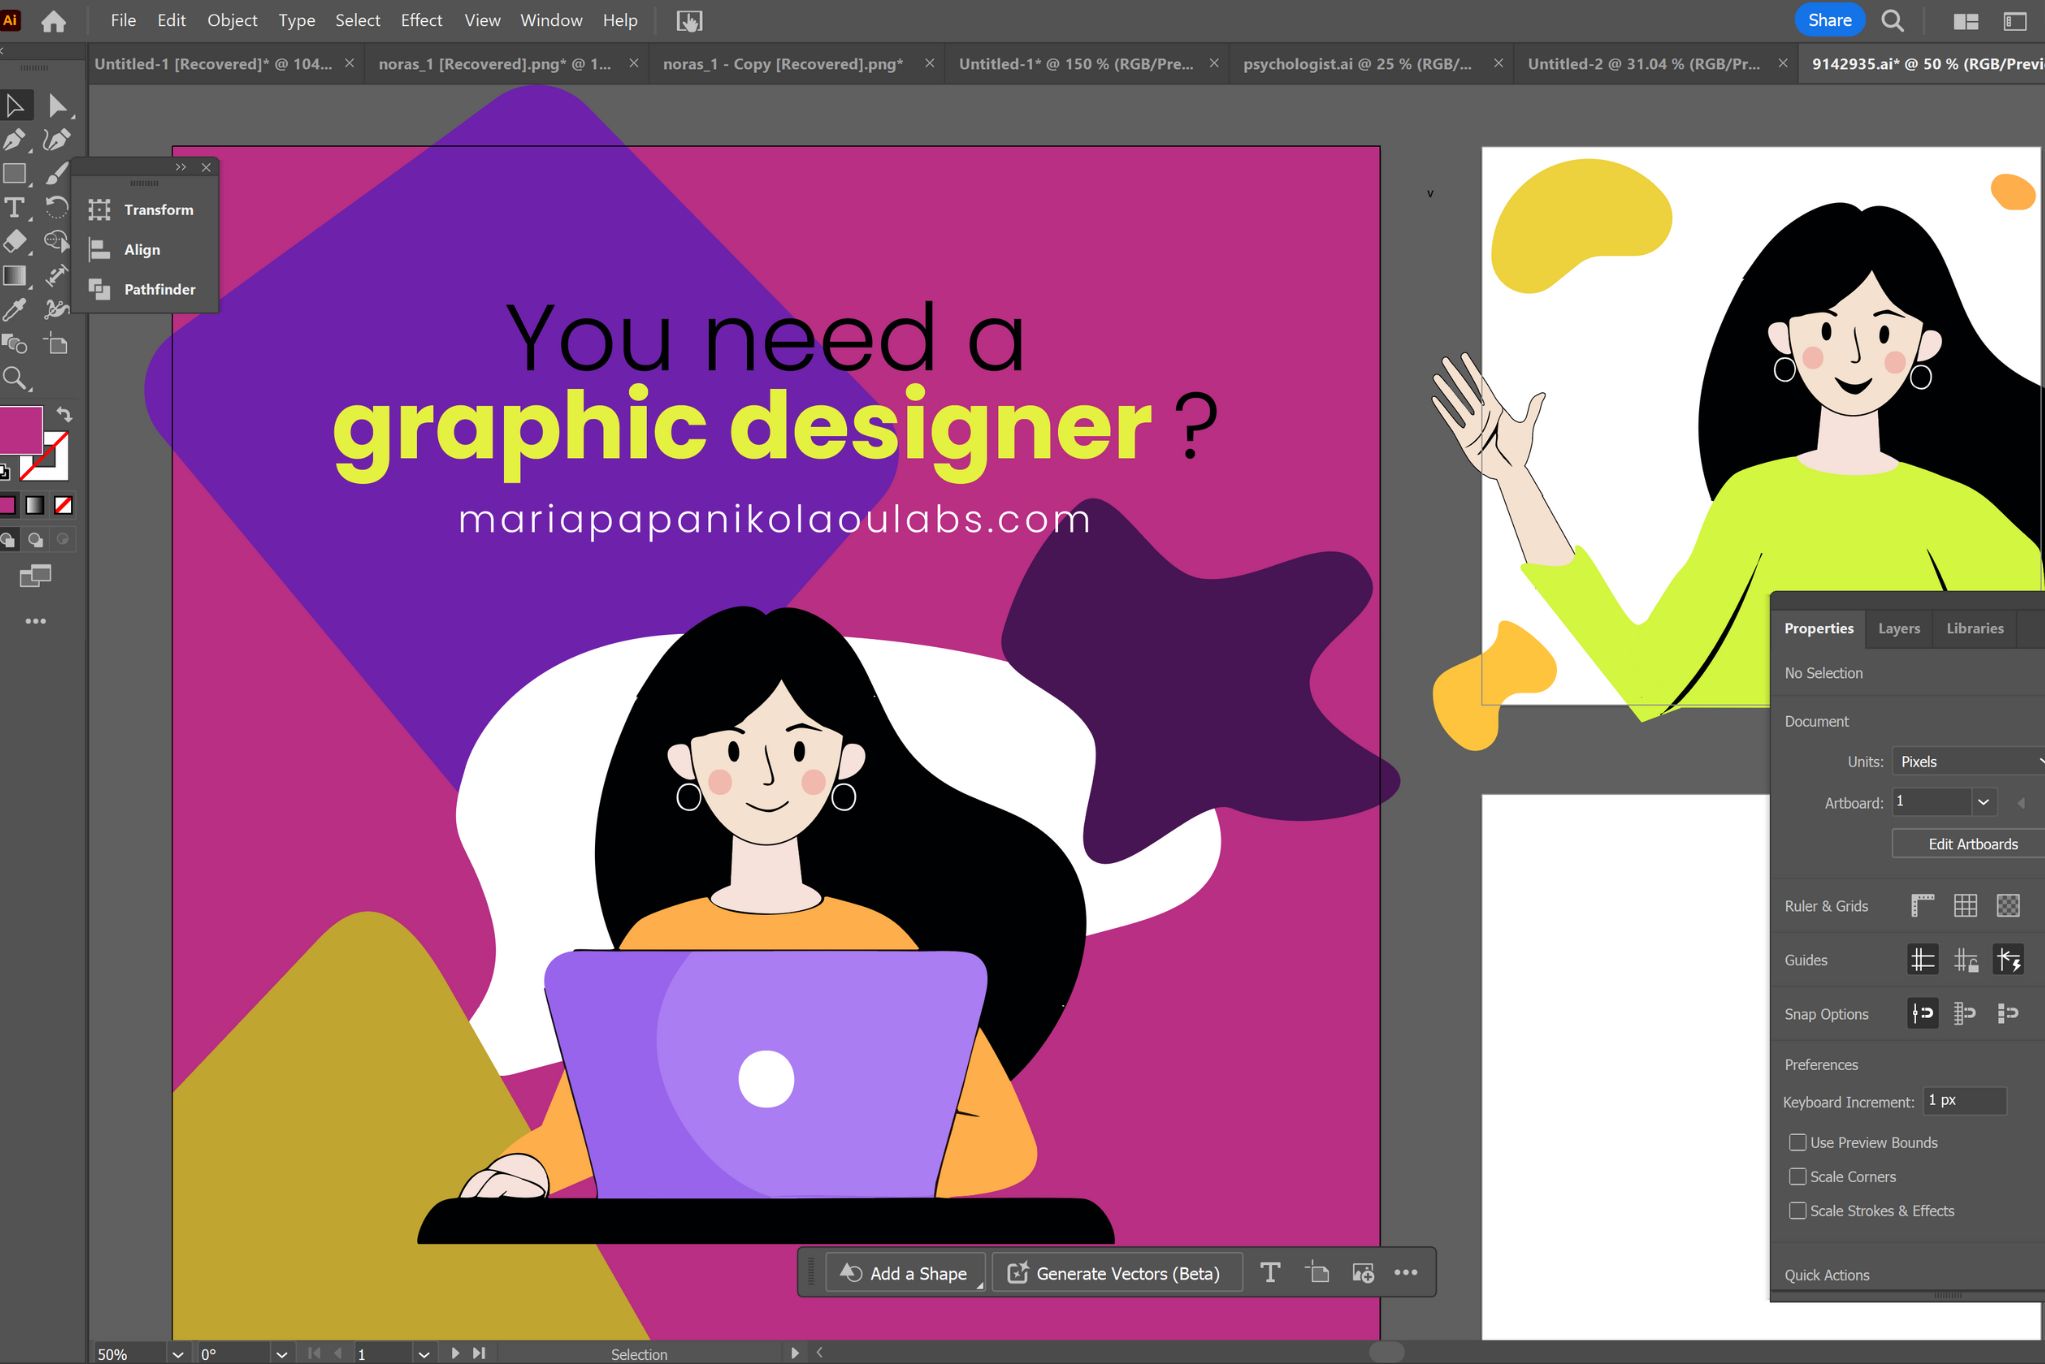Enable Use Preview Bounds checkbox

click(1798, 1142)
